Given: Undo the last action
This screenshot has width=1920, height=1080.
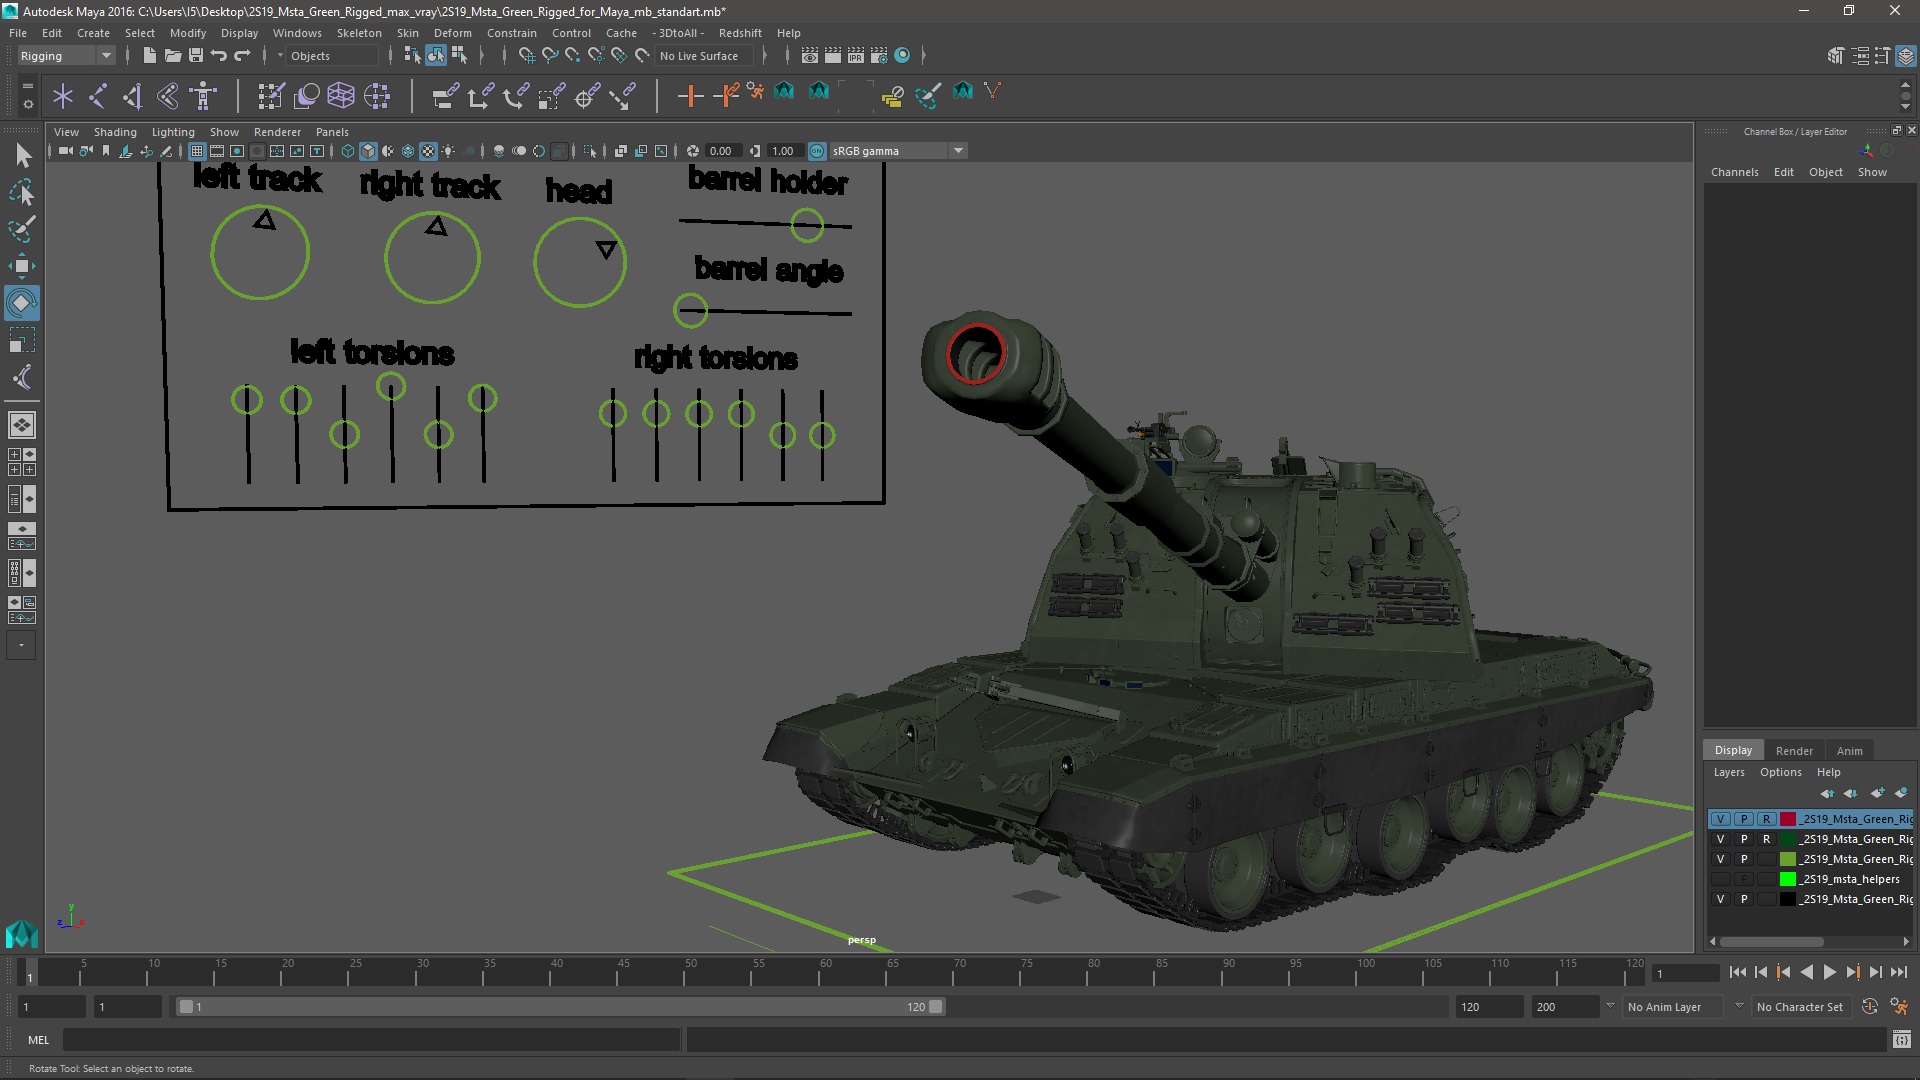Looking at the screenshot, I should (219, 55).
